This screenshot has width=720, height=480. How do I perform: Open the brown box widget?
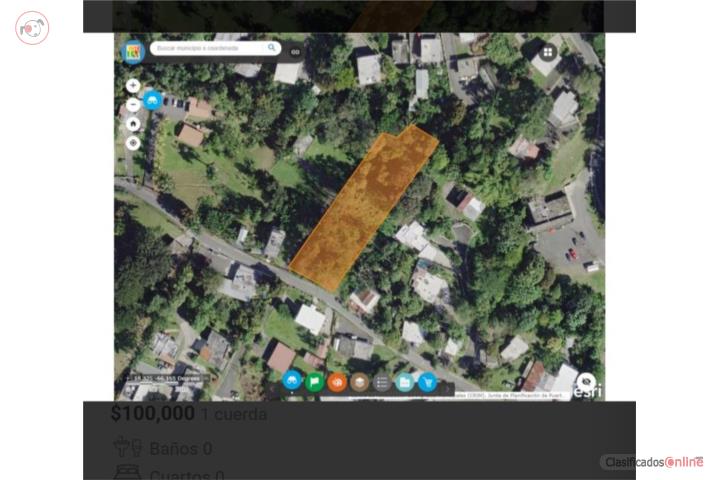click(360, 382)
